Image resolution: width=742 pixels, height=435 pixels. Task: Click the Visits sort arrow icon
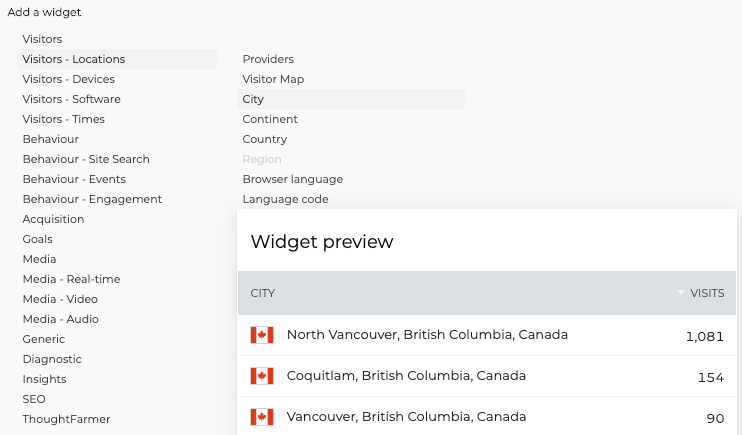(x=681, y=293)
